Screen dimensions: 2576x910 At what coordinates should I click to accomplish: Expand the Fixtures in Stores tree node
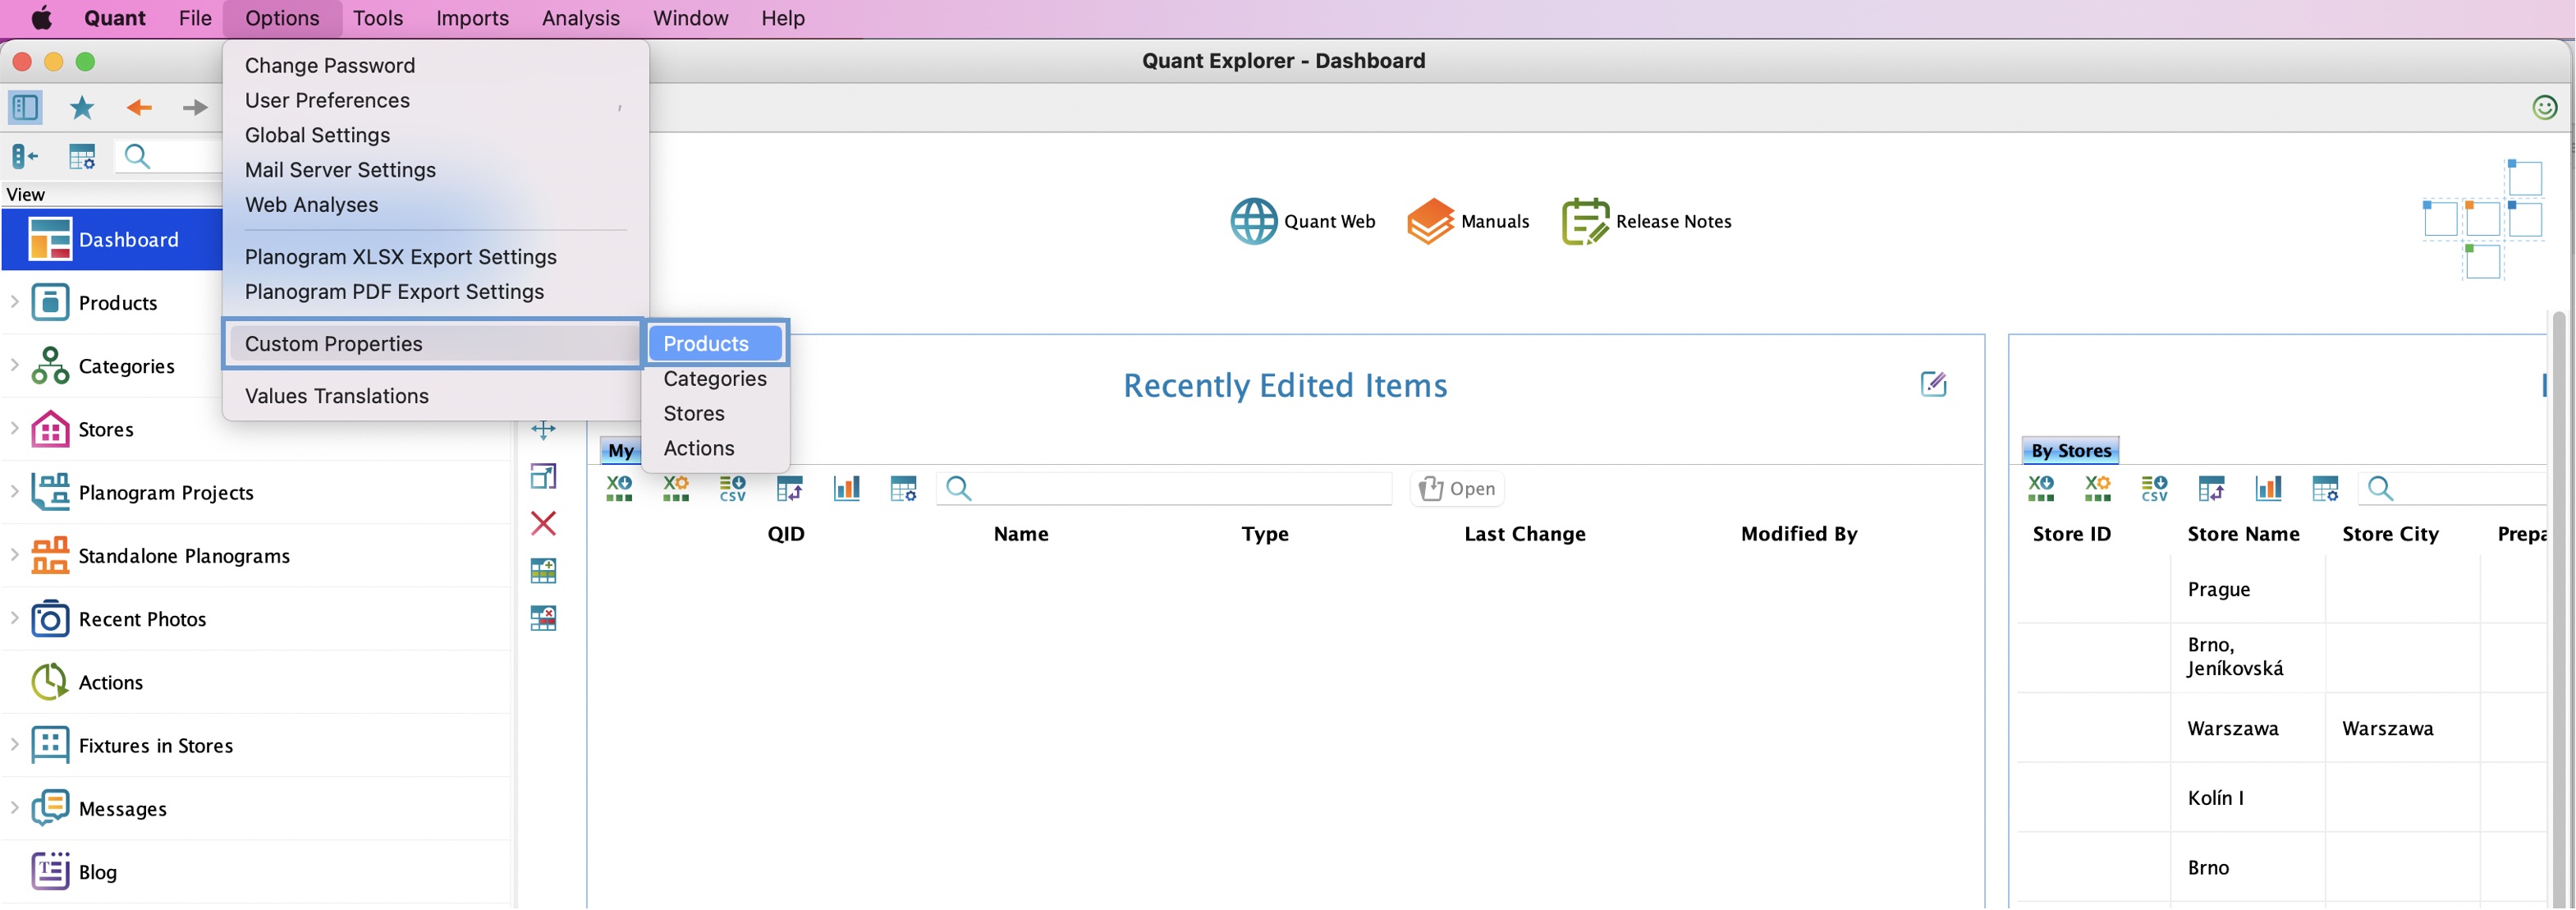(14, 744)
